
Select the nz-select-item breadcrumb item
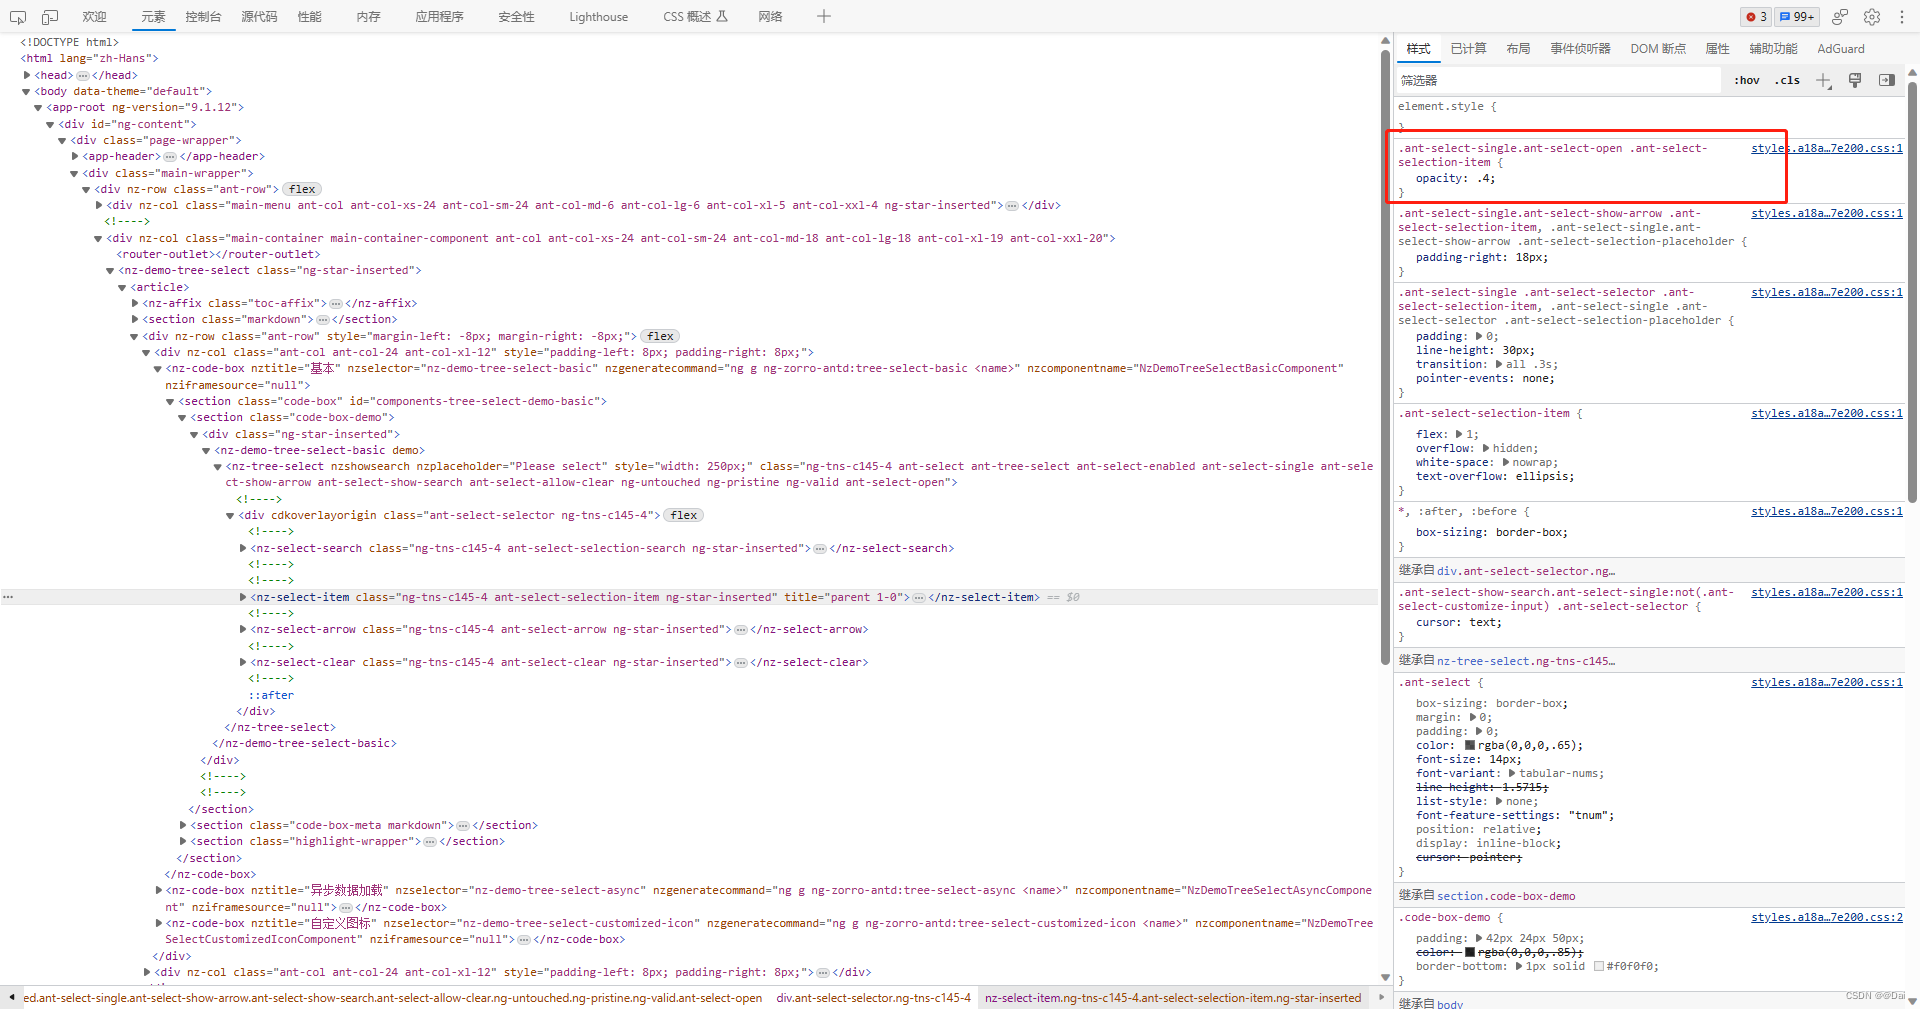[x=1173, y=998]
